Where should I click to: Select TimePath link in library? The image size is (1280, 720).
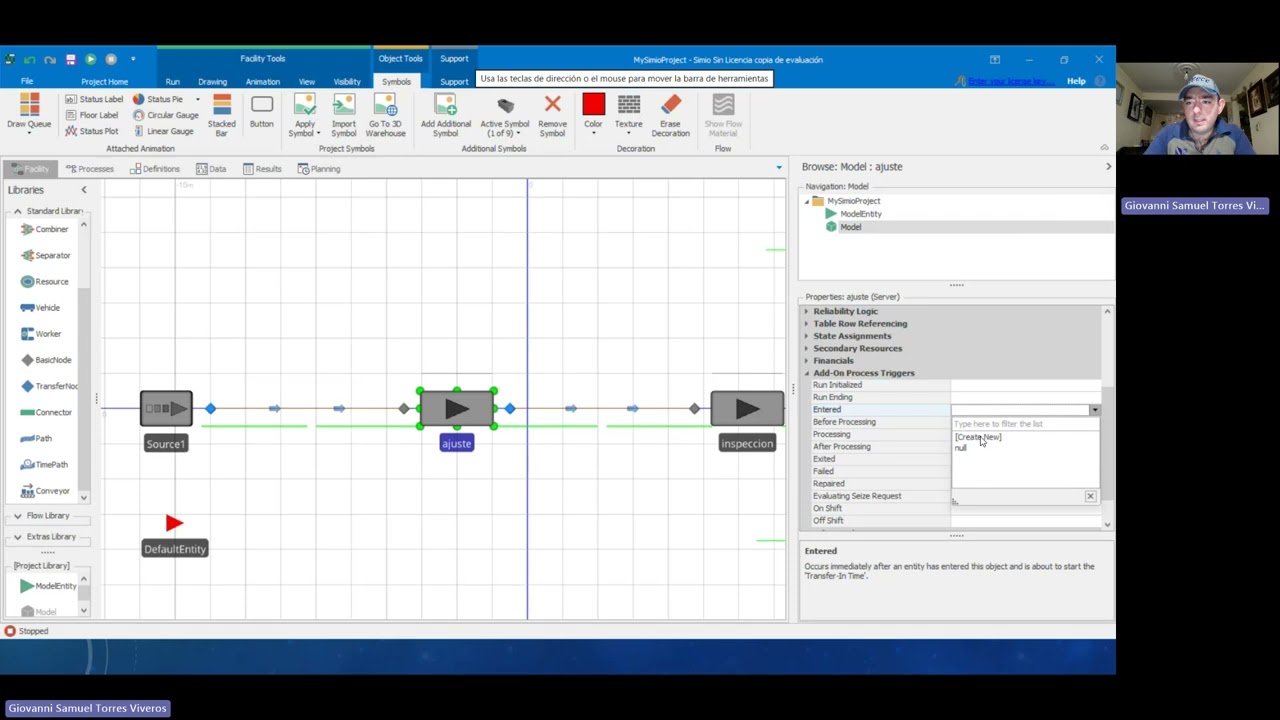tap(45, 464)
